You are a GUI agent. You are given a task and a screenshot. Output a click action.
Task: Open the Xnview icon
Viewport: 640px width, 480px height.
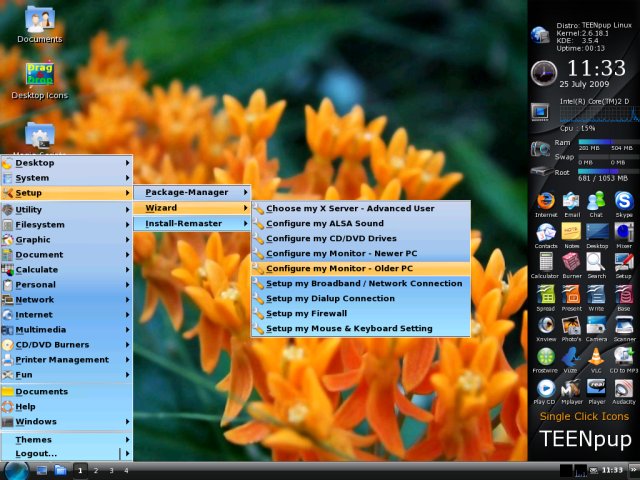click(x=546, y=325)
